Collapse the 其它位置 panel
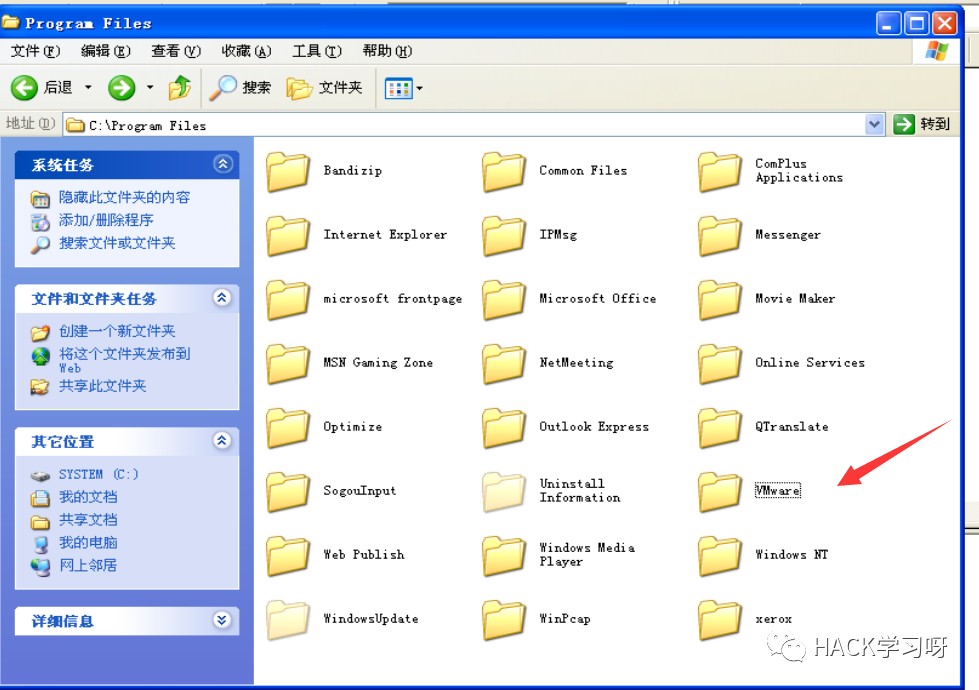979x690 pixels. click(222, 440)
